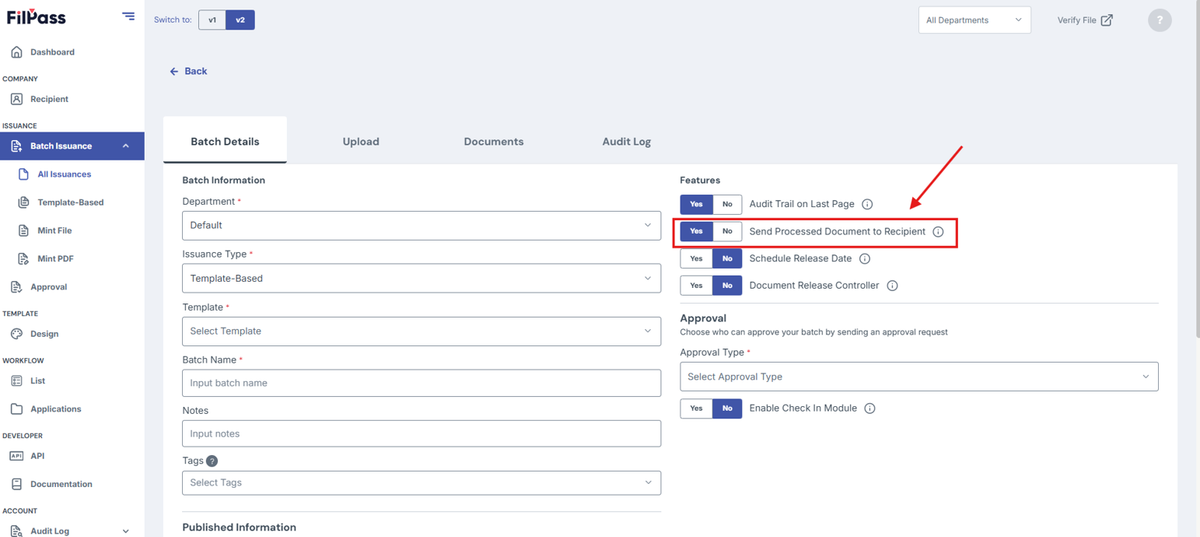1200x537 pixels.
Task: Click the Batch Name input field
Action: [421, 383]
